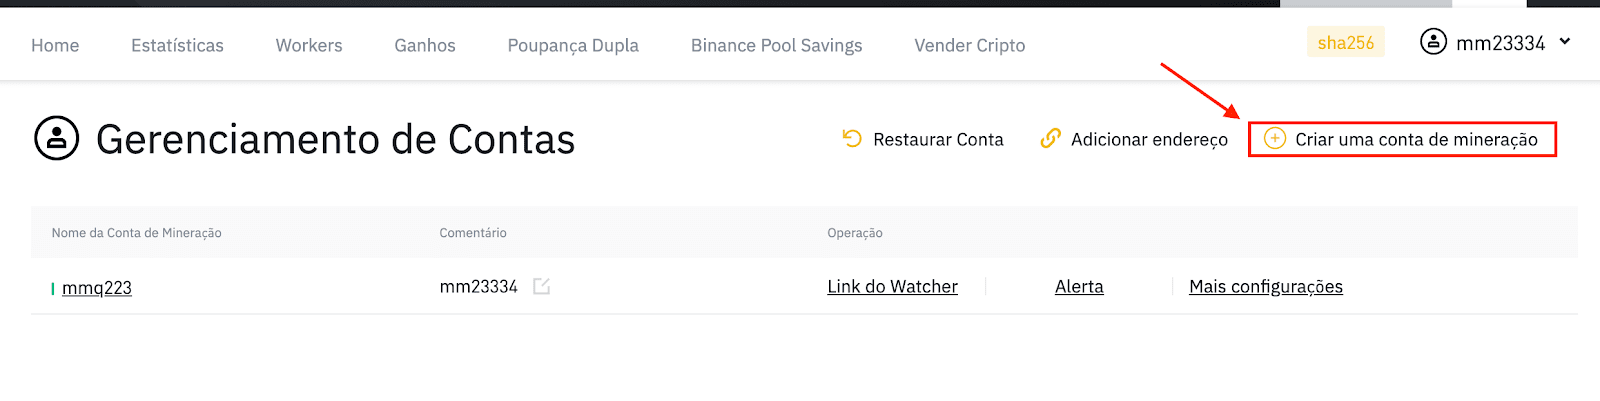Select the sha256 algorithm badge

pos(1346,42)
